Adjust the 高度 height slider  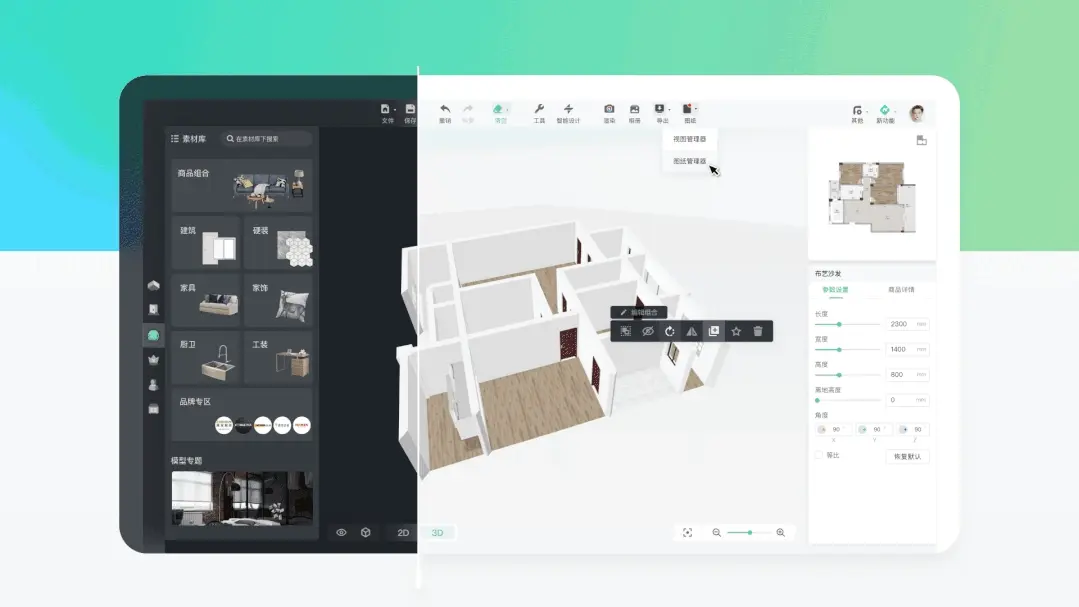(x=847, y=375)
